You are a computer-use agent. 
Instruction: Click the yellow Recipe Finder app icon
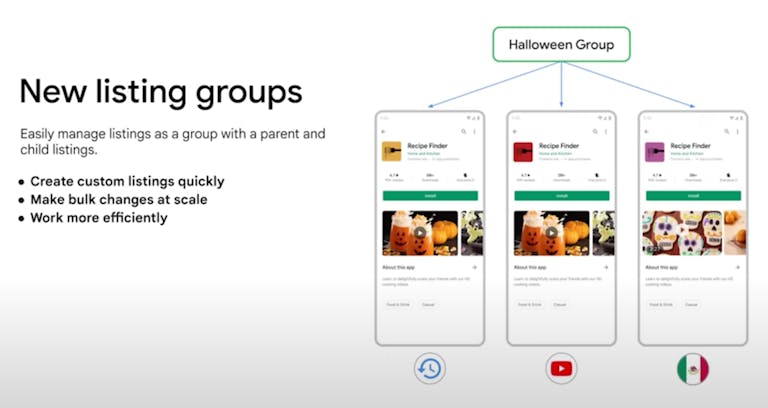[x=392, y=152]
